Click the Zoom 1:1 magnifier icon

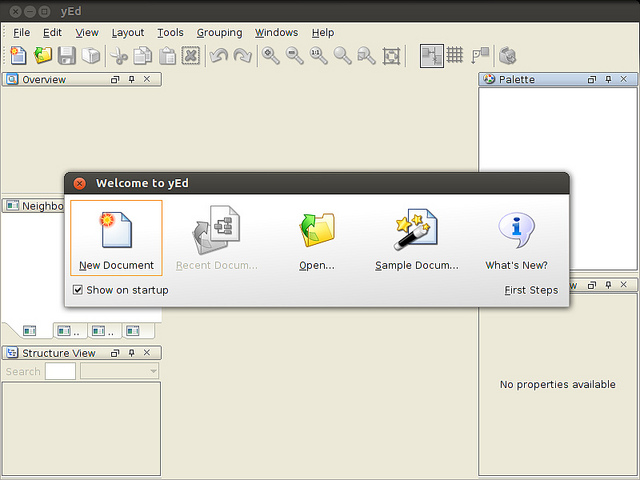click(318, 56)
